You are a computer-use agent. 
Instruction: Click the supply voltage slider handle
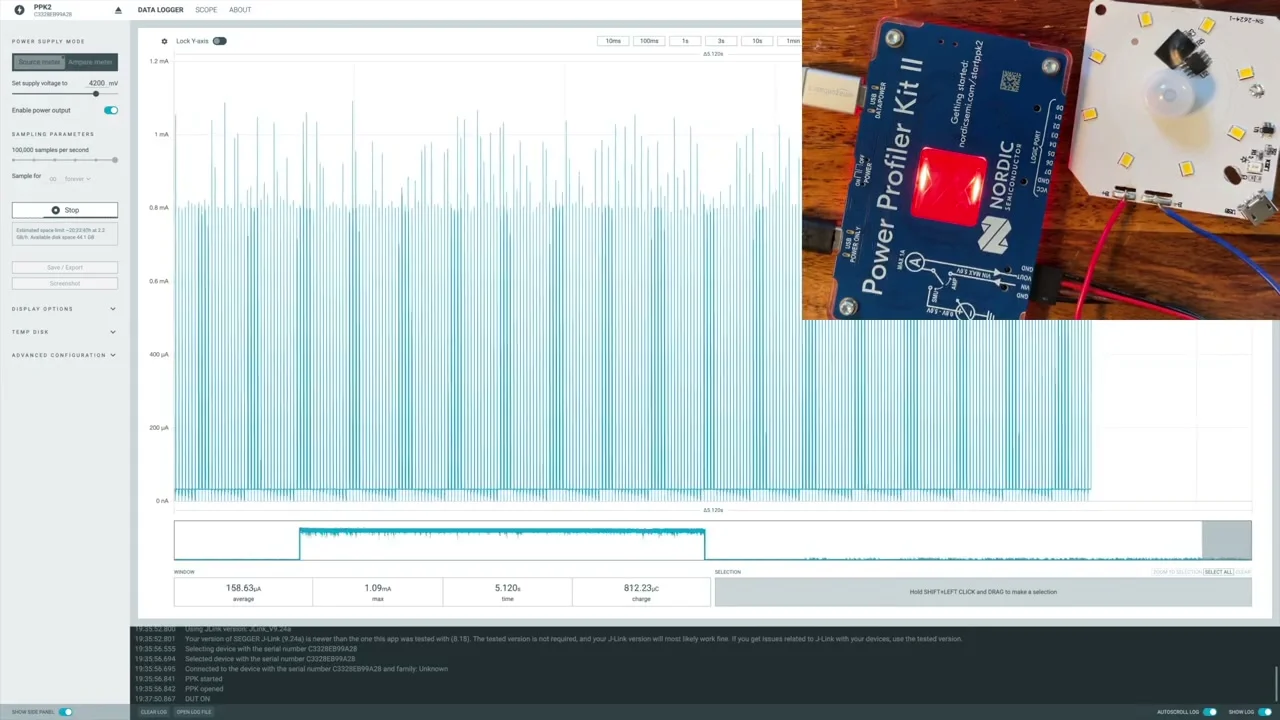(x=96, y=94)
